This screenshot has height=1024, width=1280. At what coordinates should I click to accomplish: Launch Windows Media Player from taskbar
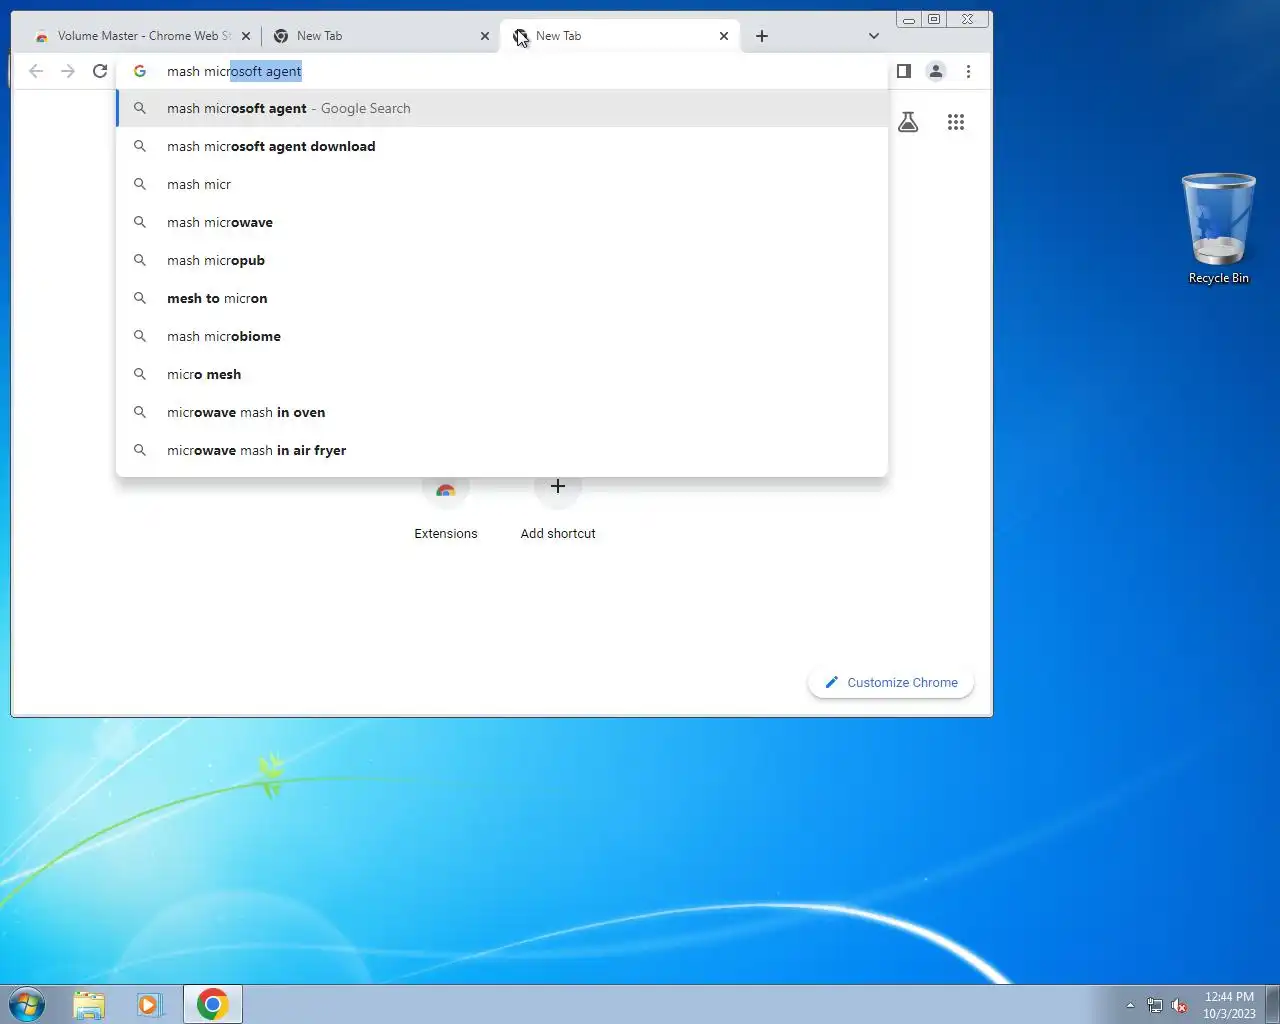(150, 1004)
